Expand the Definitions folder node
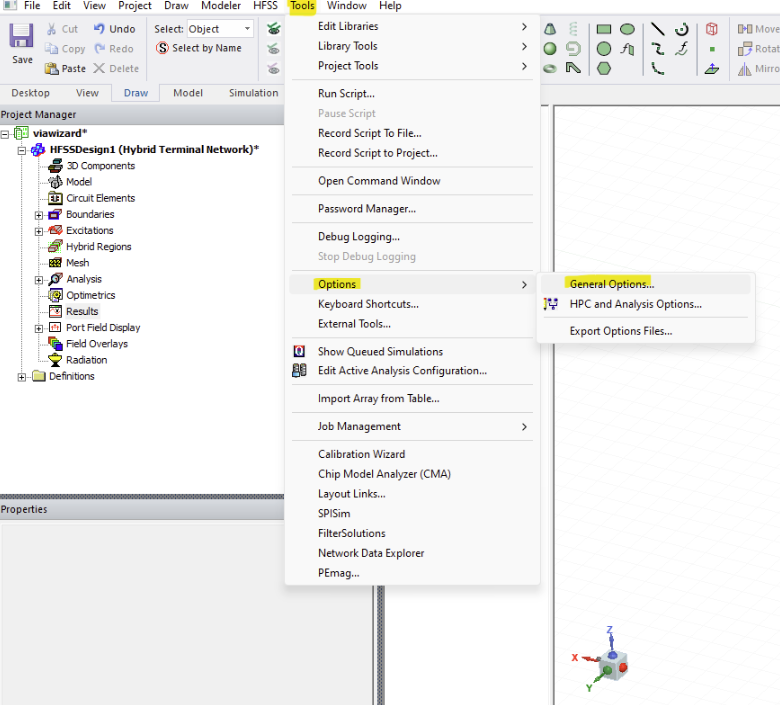The height and width of the screenshot is (705, 780). 22,377
